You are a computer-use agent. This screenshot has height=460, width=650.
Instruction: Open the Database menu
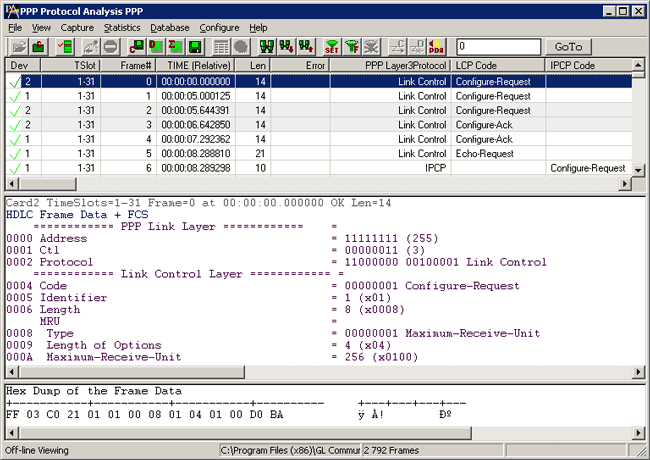pos(170,28)
